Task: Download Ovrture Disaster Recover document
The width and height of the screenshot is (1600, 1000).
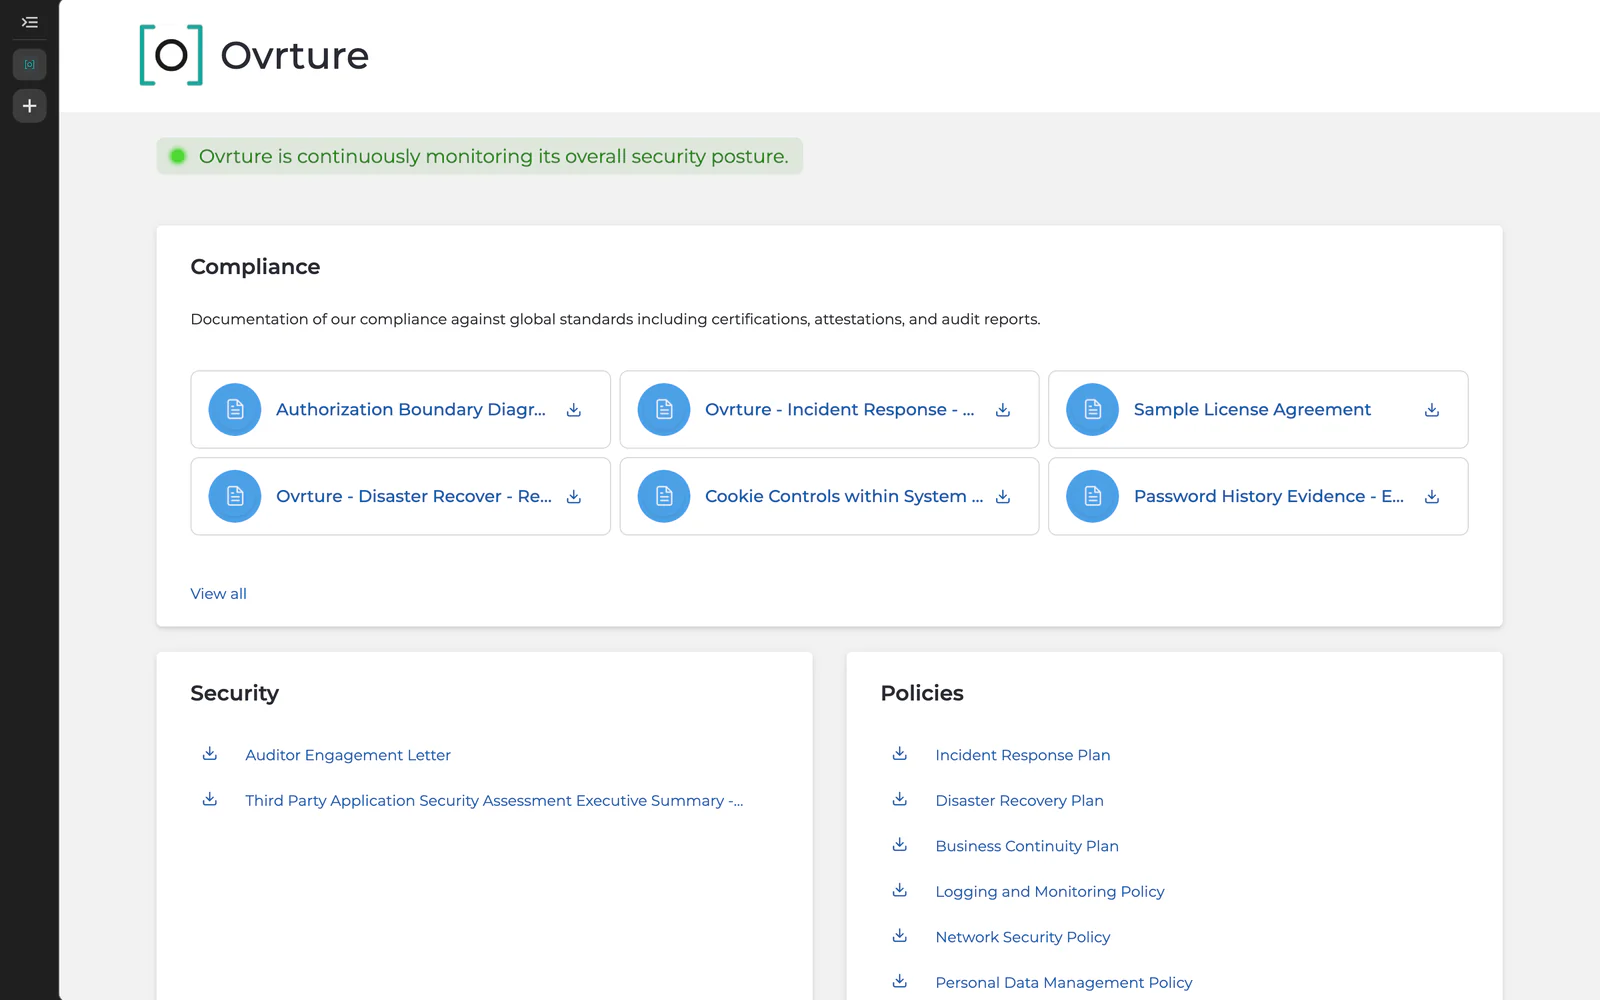Action: click(x=574, y=497)
